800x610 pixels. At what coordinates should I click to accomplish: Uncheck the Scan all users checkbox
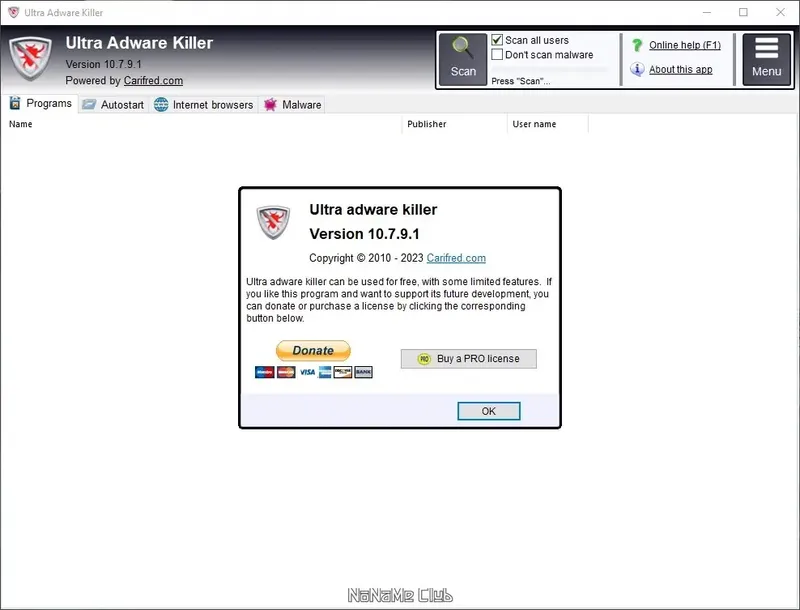497,40
